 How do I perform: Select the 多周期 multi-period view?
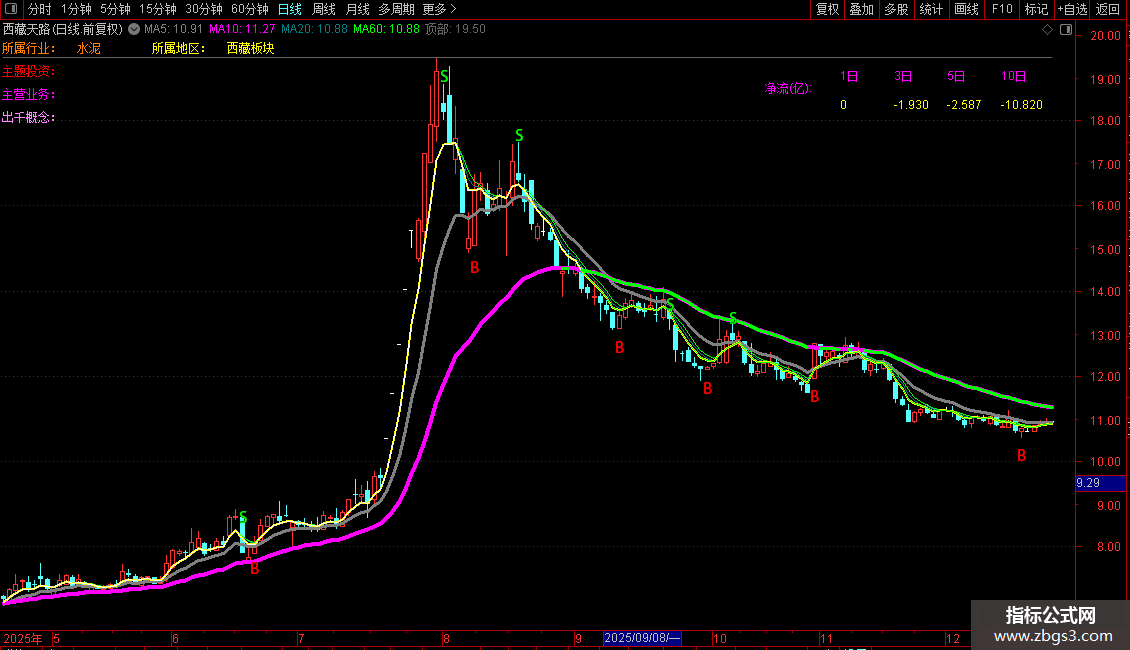(x=397, y=9)
